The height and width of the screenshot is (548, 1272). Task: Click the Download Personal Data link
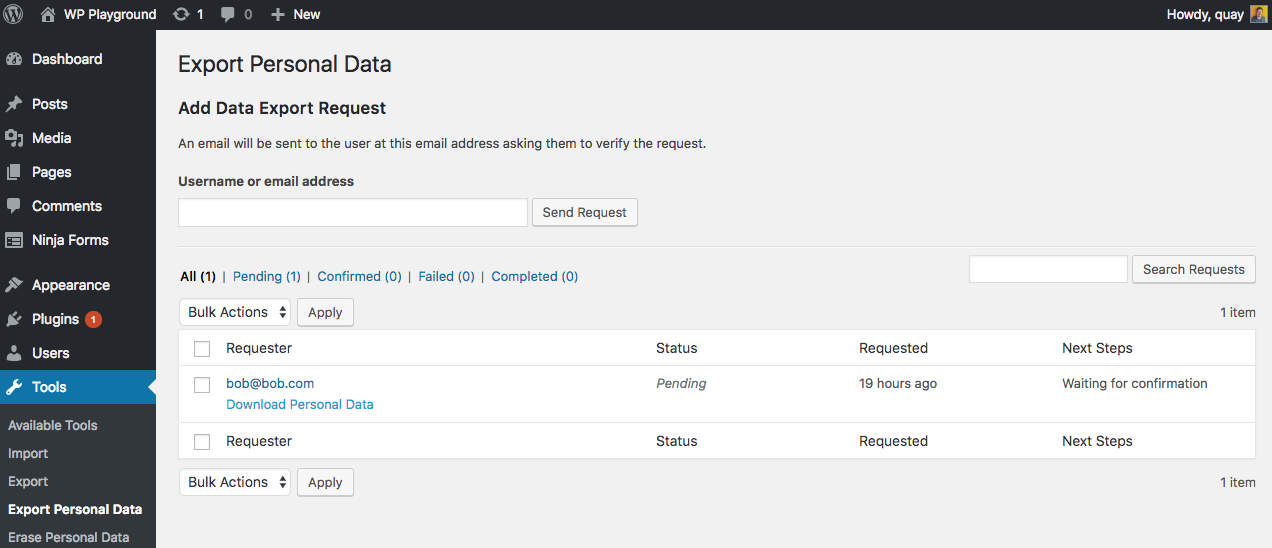pos(300,404)
